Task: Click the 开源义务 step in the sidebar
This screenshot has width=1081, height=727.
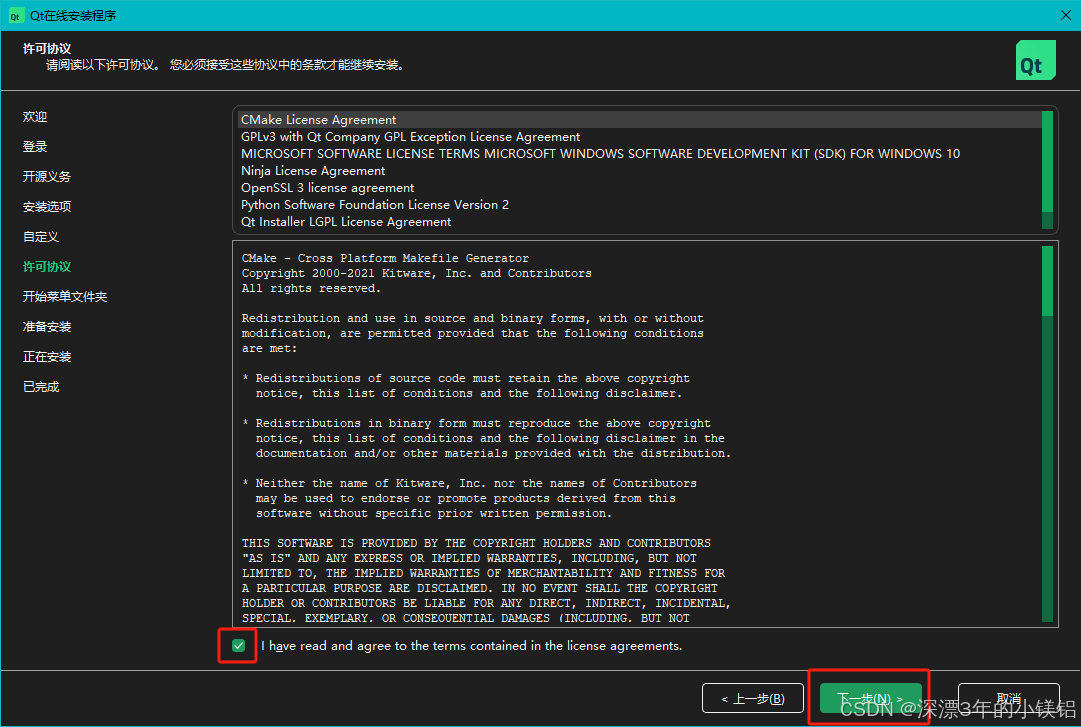Action: 47,177
